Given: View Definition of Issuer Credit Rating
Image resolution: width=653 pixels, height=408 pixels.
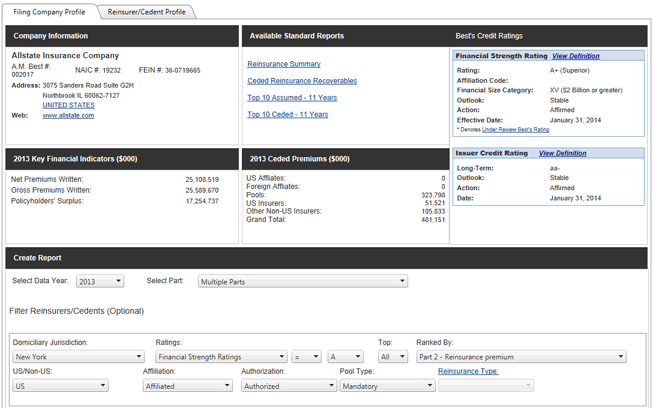Looking at the screenshot, I should pos(562,153).
